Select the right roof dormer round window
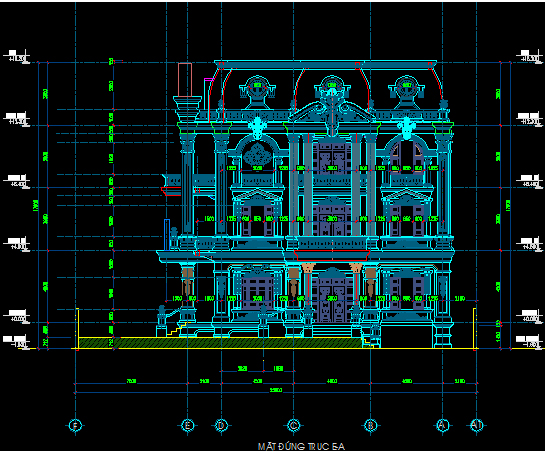 click(407, 87)
